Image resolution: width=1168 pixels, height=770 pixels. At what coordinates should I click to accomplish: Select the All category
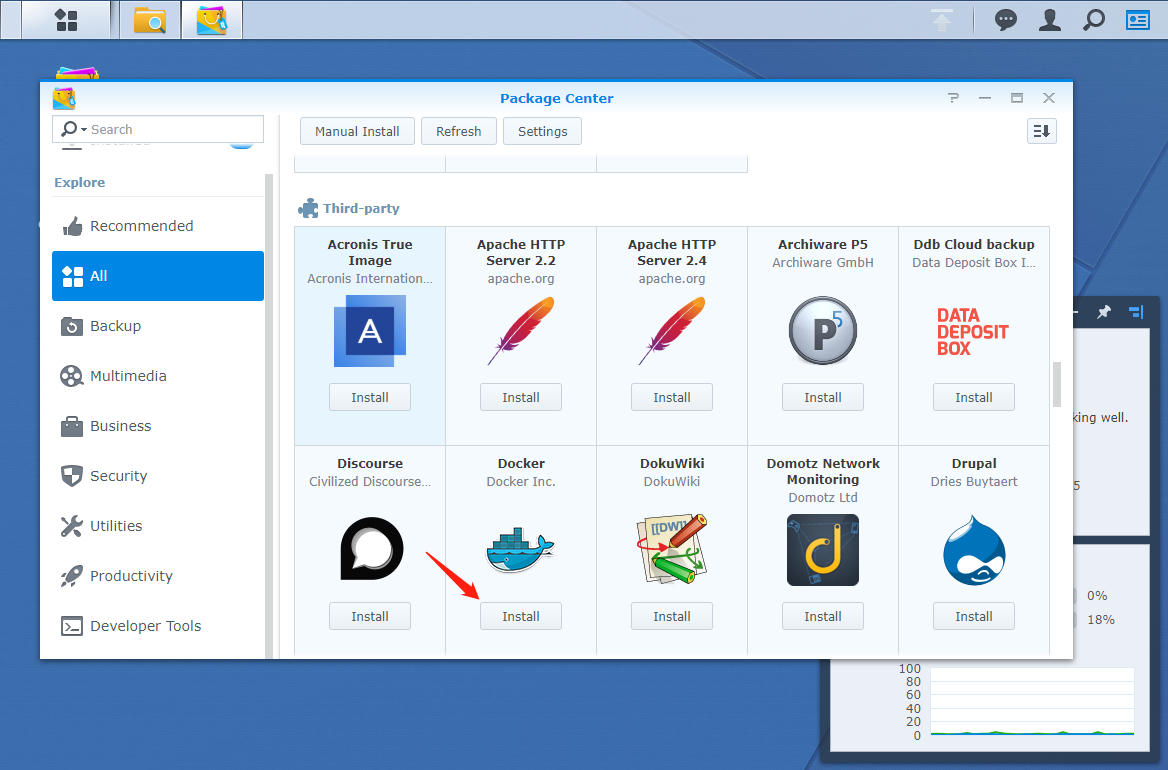pyautogui.click(x=158, y=276)
